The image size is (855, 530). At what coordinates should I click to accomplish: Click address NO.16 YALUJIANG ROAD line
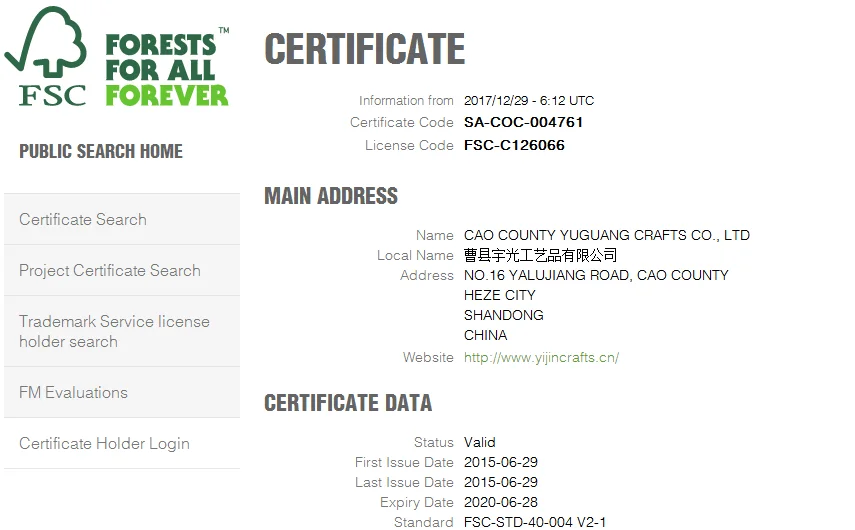click(x=596, y=275)
